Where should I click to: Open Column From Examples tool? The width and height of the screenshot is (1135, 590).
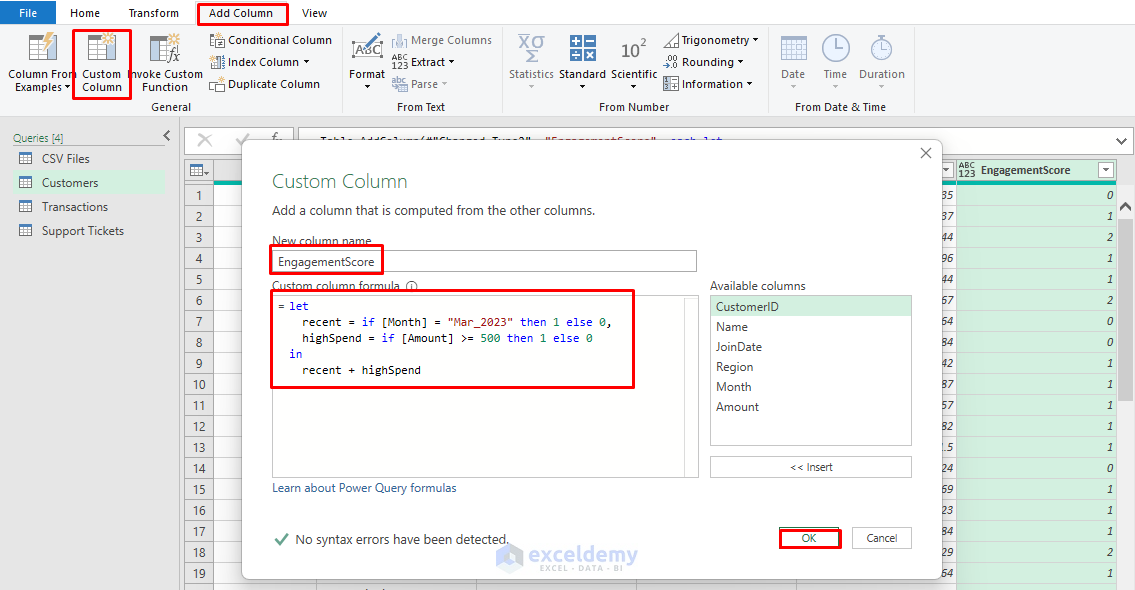coord(41,64)
